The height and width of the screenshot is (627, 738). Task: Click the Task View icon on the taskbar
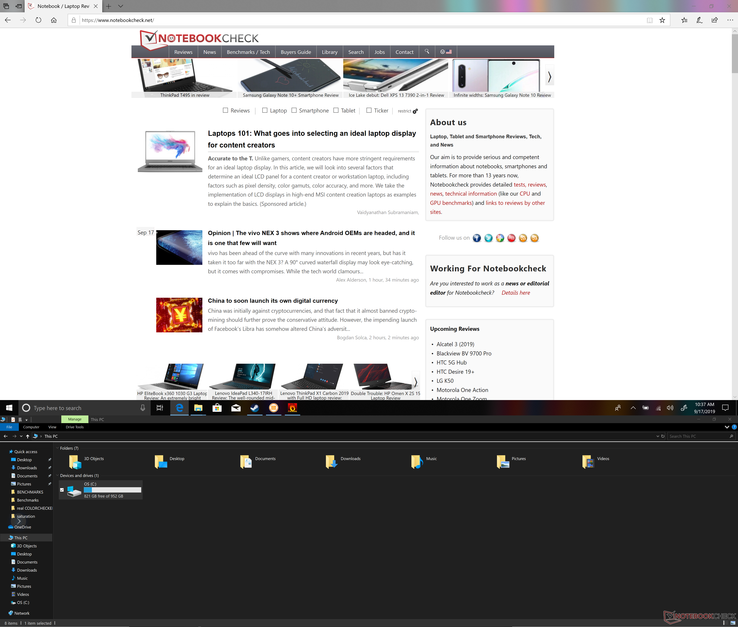coord(160,408)
